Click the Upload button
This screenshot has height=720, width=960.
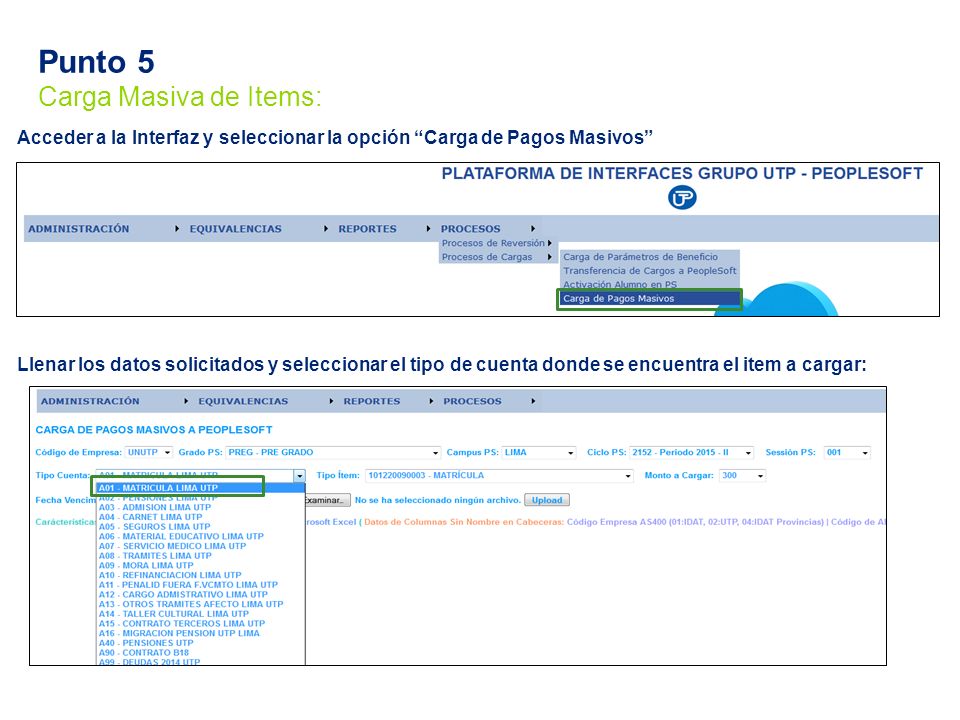point(547,500)
